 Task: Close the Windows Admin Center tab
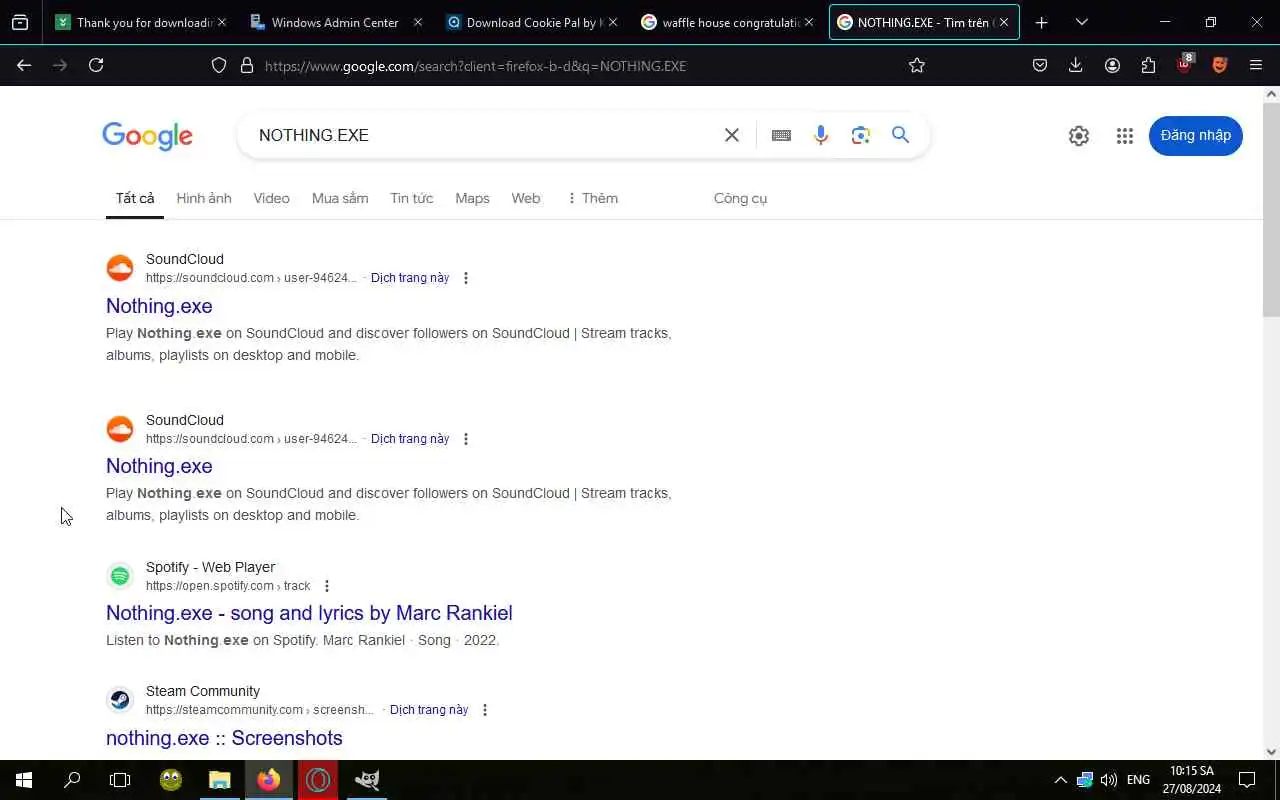point(418,22)
